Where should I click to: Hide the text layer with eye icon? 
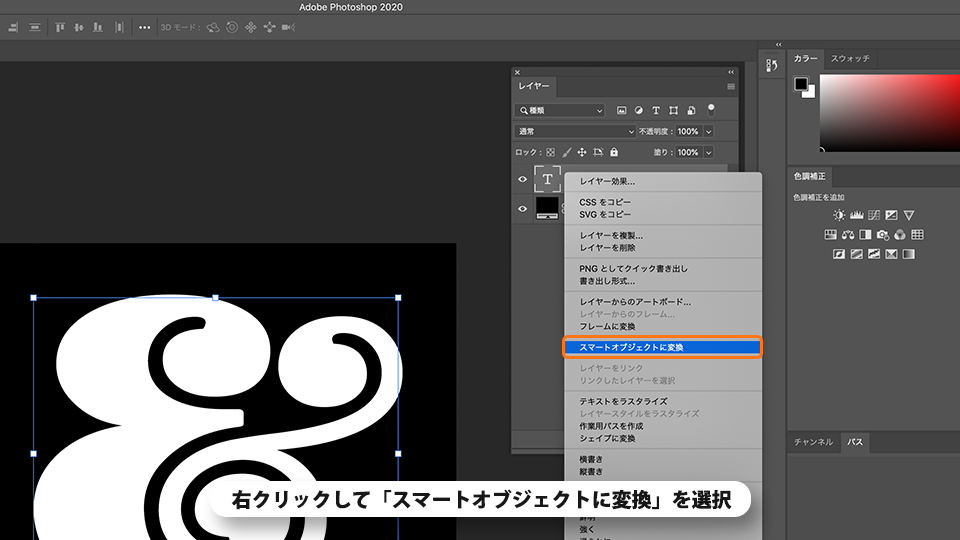pos(522,179)
